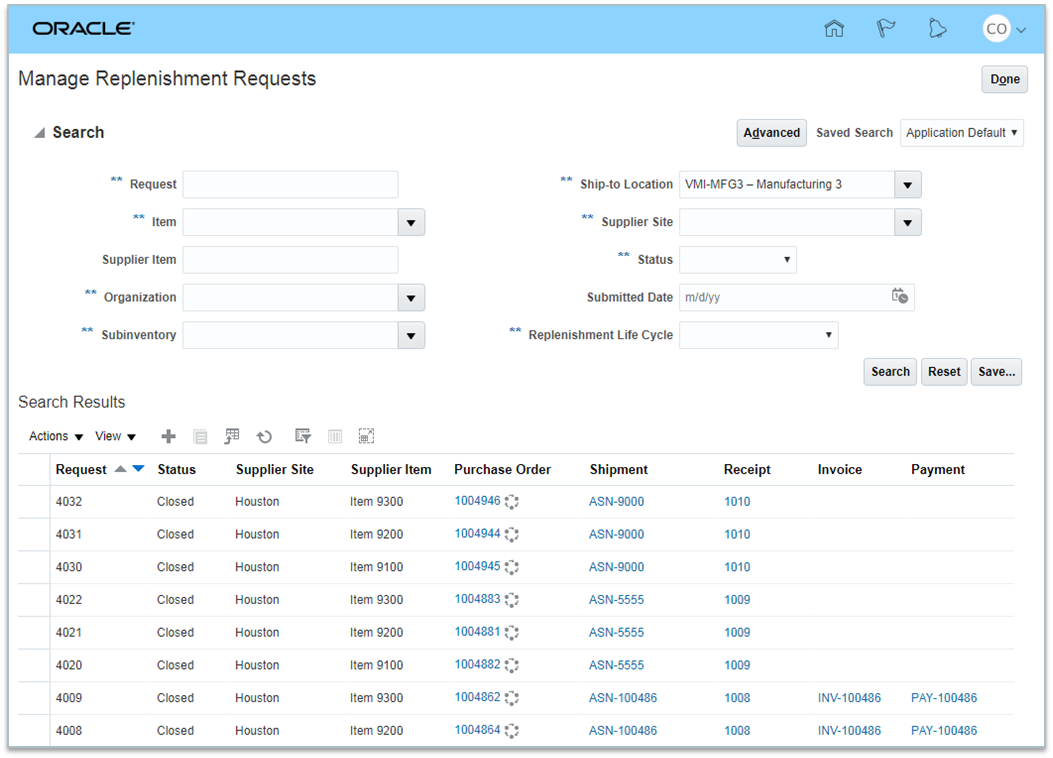The height and width of the screenshot is (758, 1053).
Task: Open the View menu
Action: tap(115, 437)
